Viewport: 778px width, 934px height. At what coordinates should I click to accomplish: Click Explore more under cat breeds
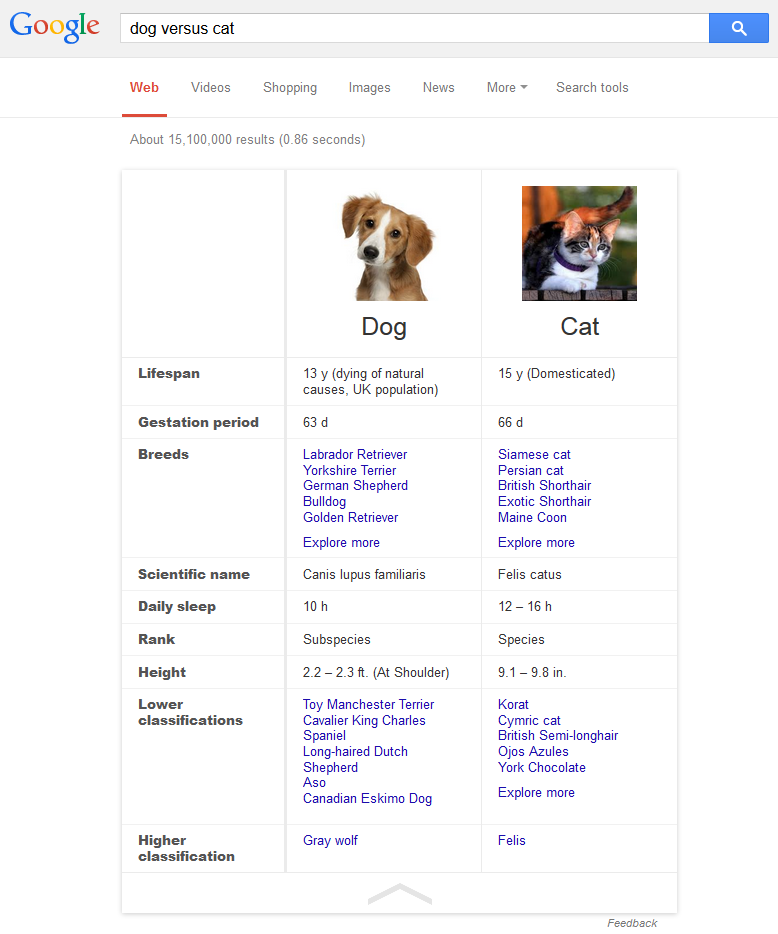pyautogui.click(x=536, y=543)
